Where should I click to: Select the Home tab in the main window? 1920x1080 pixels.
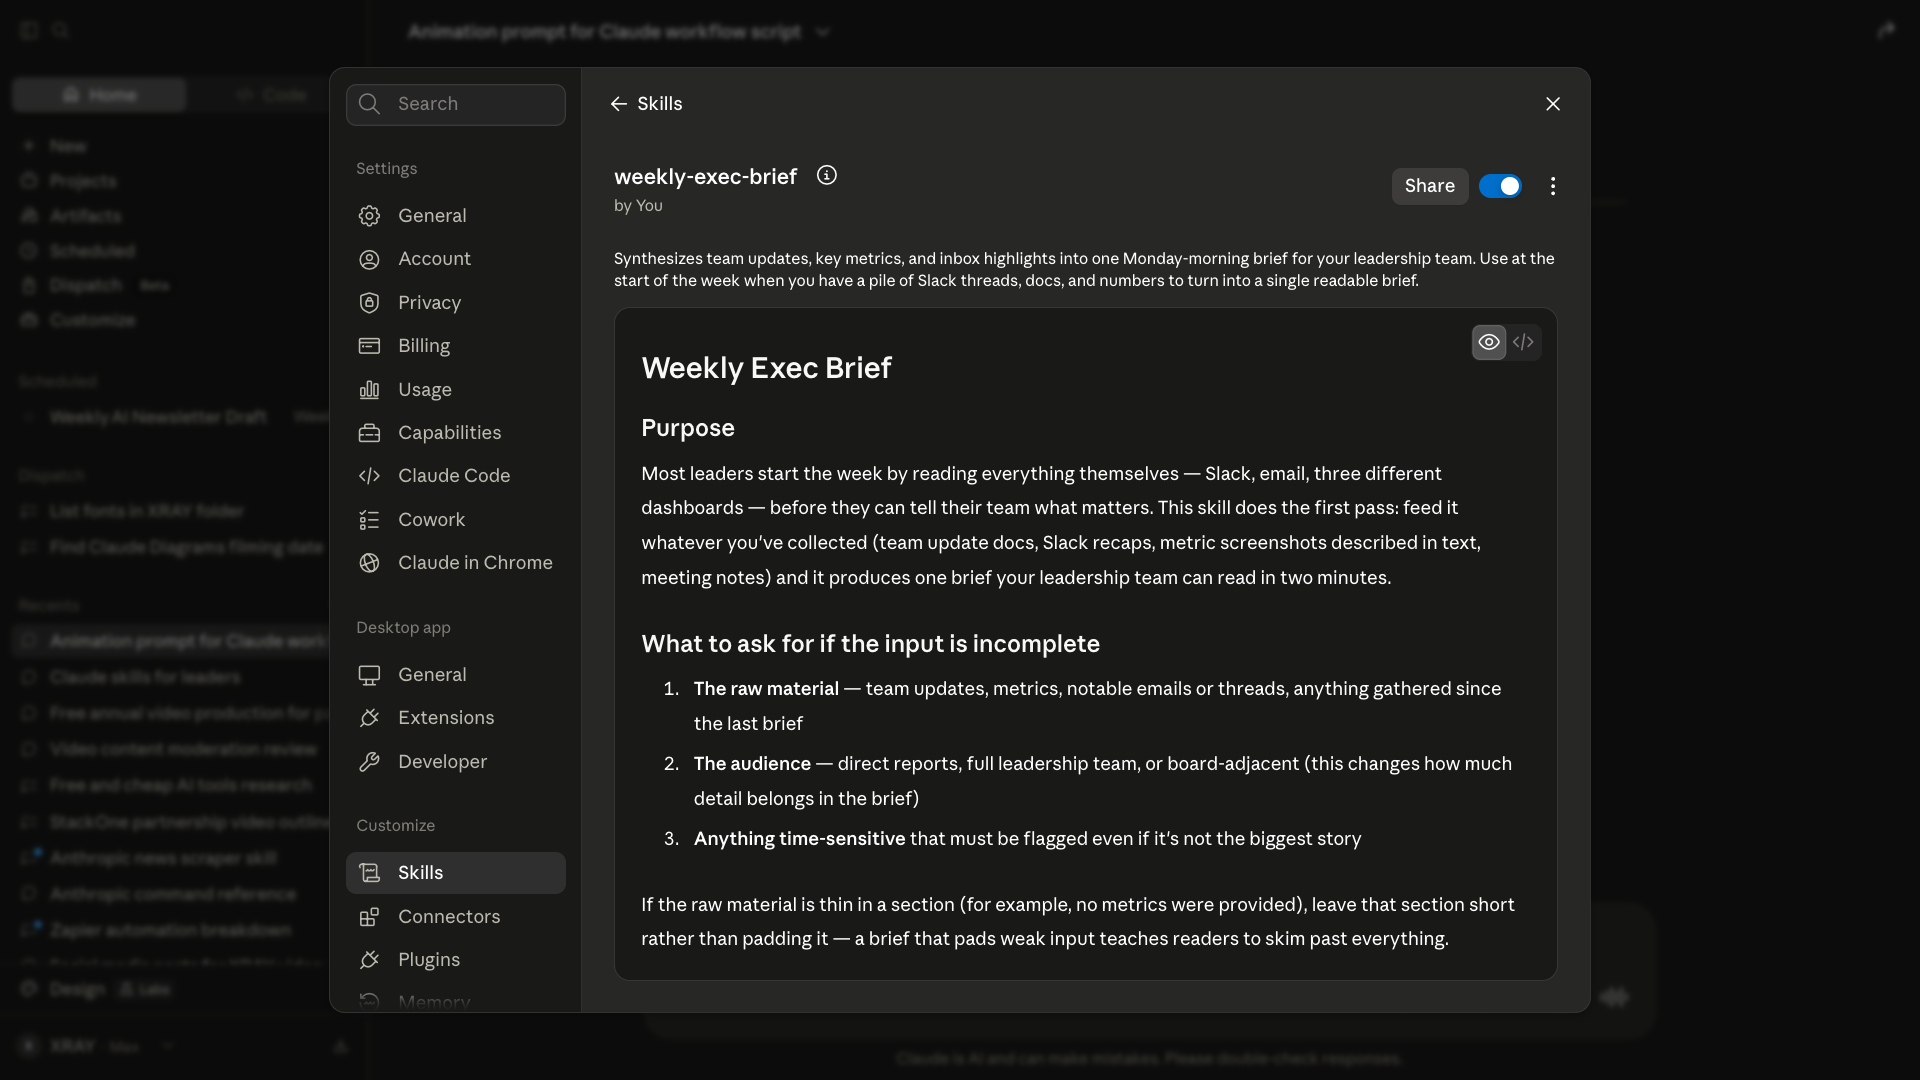tap(99, 95)
